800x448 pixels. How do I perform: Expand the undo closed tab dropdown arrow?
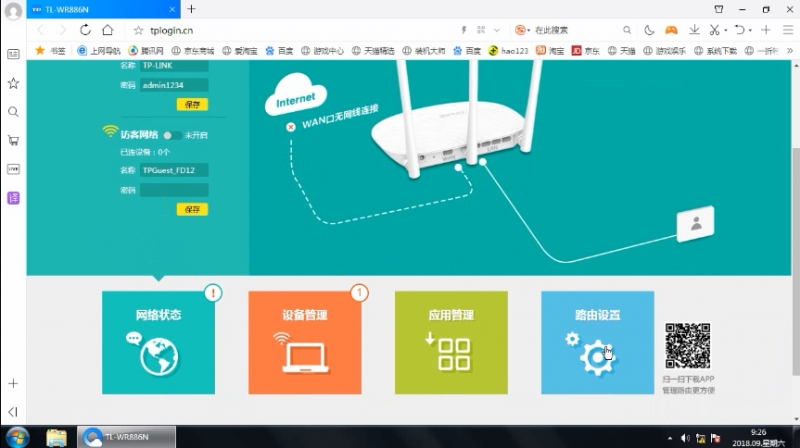tap(751, 30)
